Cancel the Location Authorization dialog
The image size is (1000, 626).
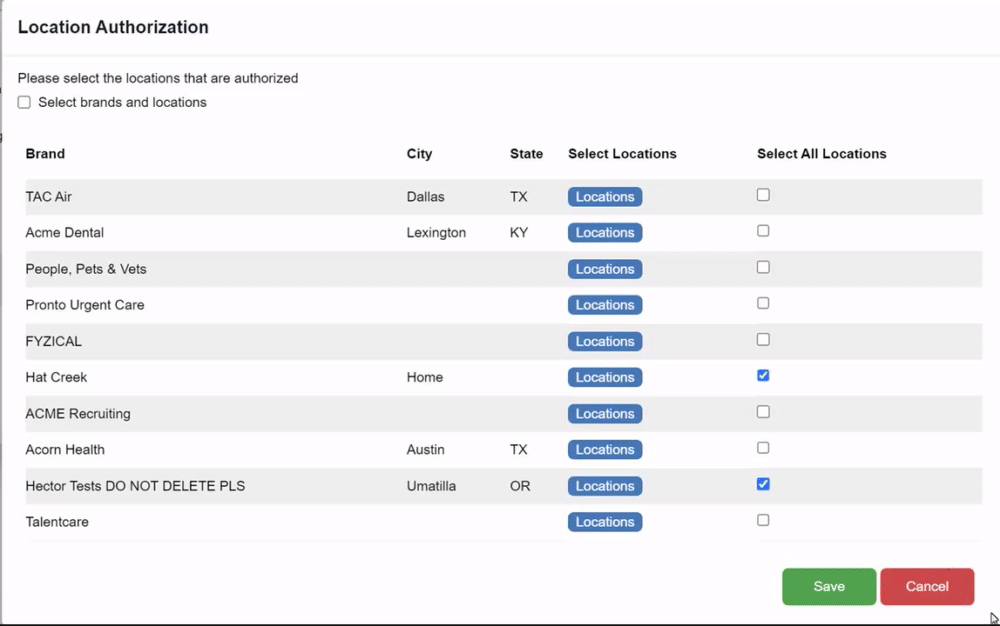926,587
